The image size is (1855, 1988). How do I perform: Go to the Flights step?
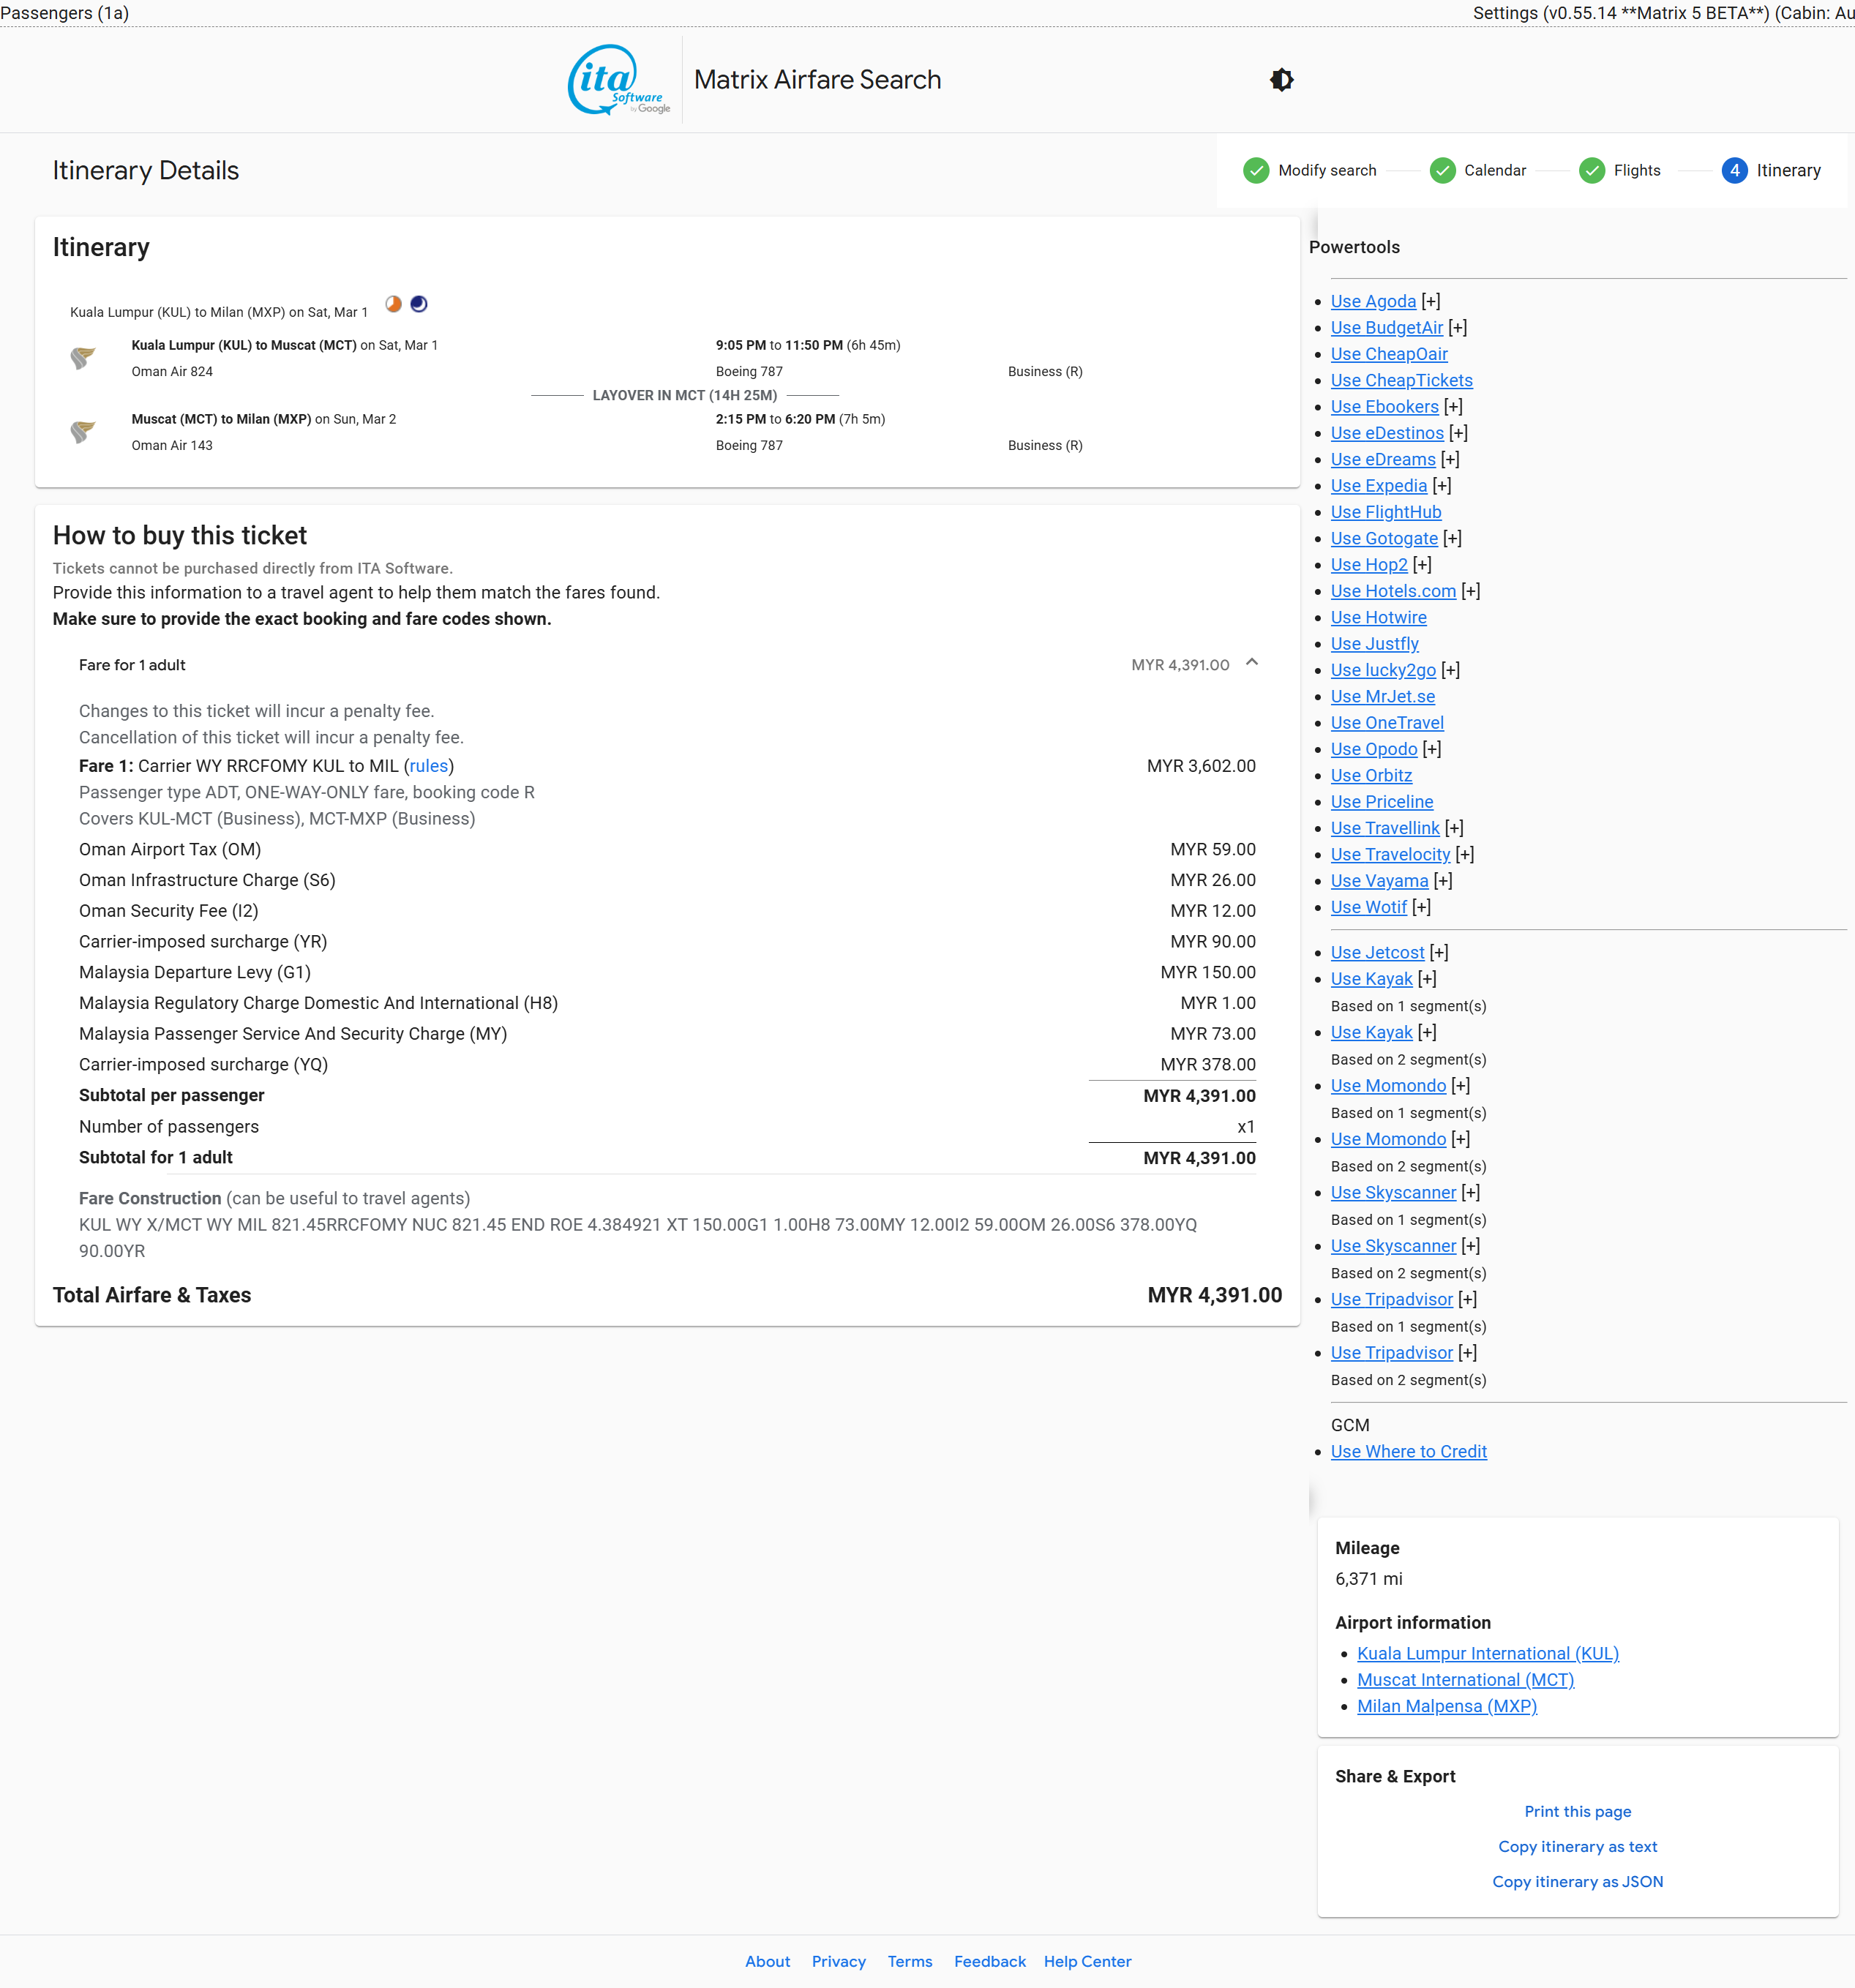pyautogui.click(x=1637, y=171)
